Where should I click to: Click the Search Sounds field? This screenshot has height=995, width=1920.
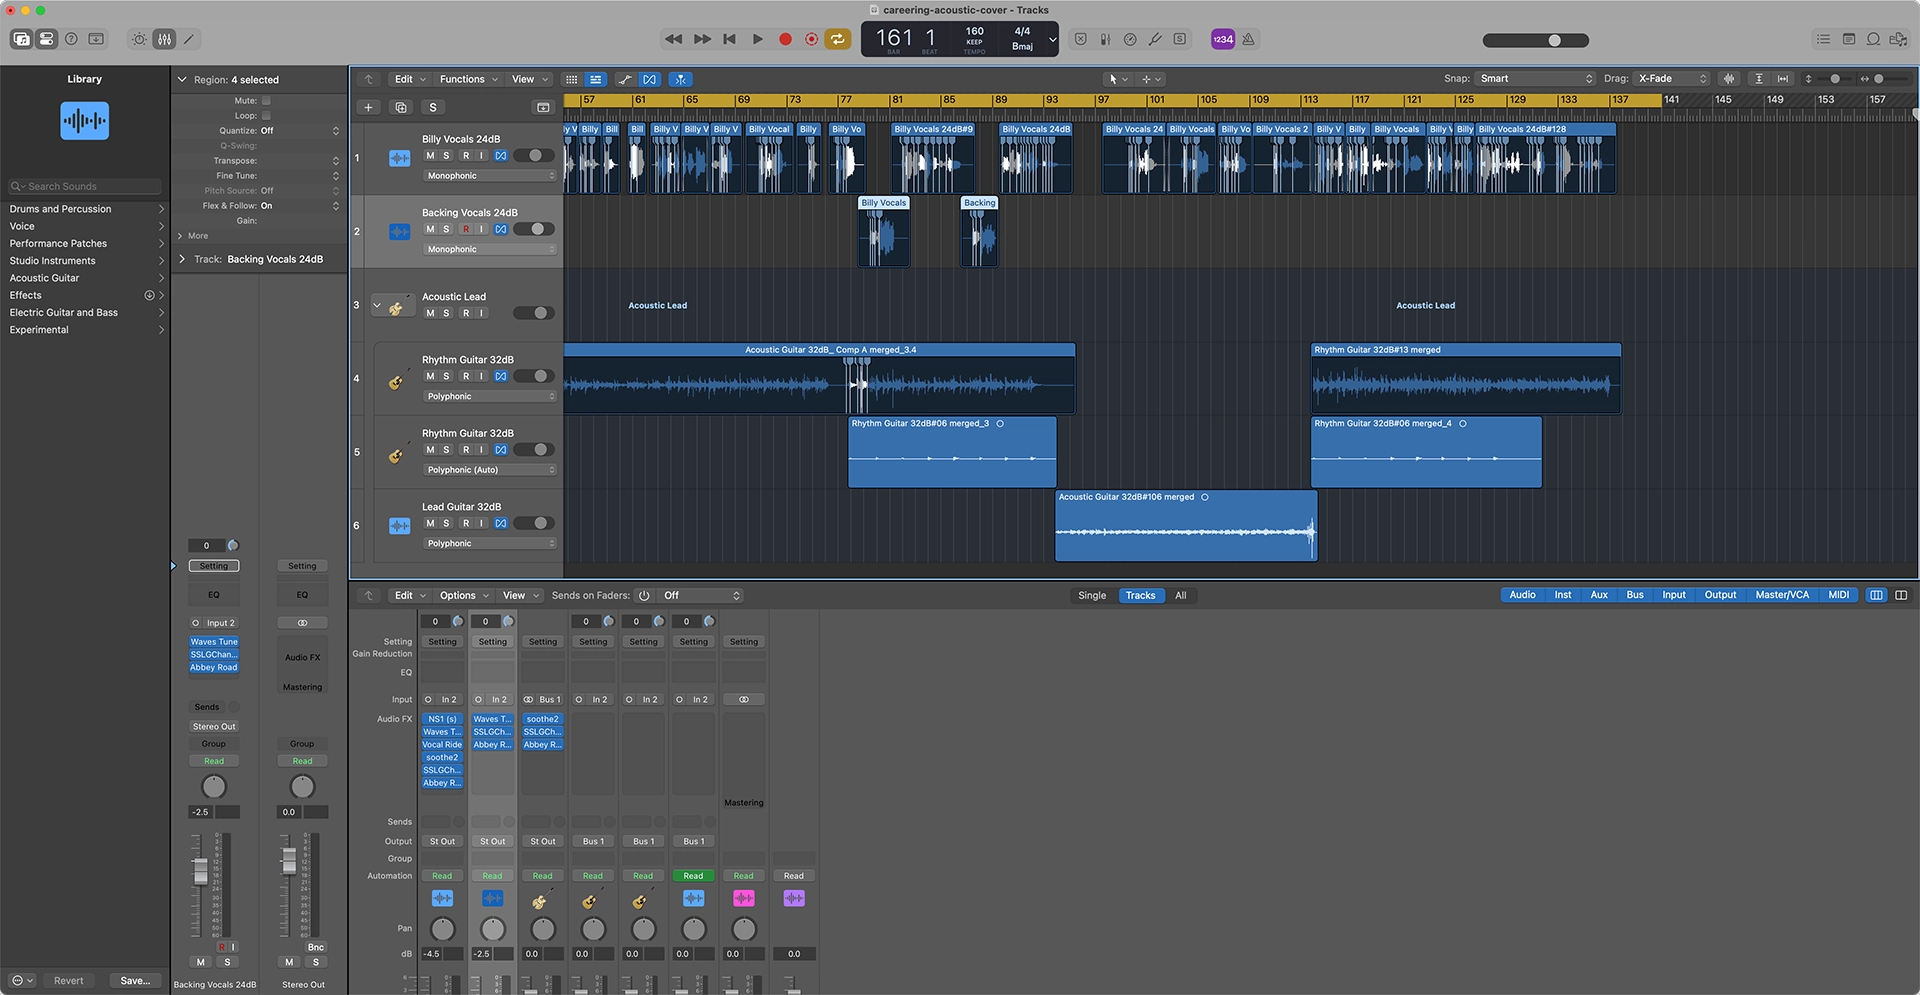pos(85,186)
